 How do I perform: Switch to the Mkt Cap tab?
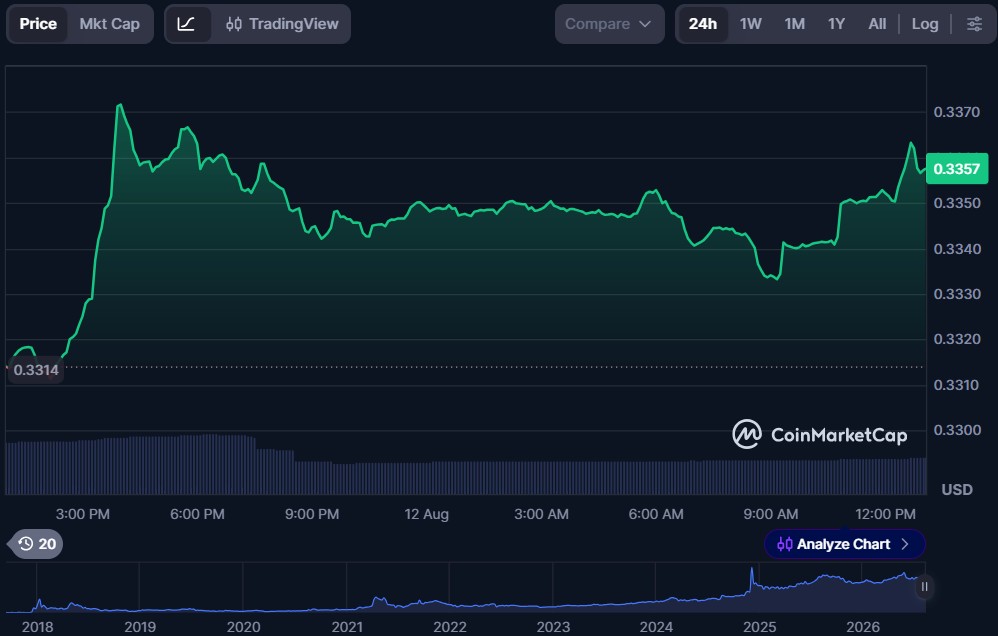pyautogui.click(x=109, y=24)
